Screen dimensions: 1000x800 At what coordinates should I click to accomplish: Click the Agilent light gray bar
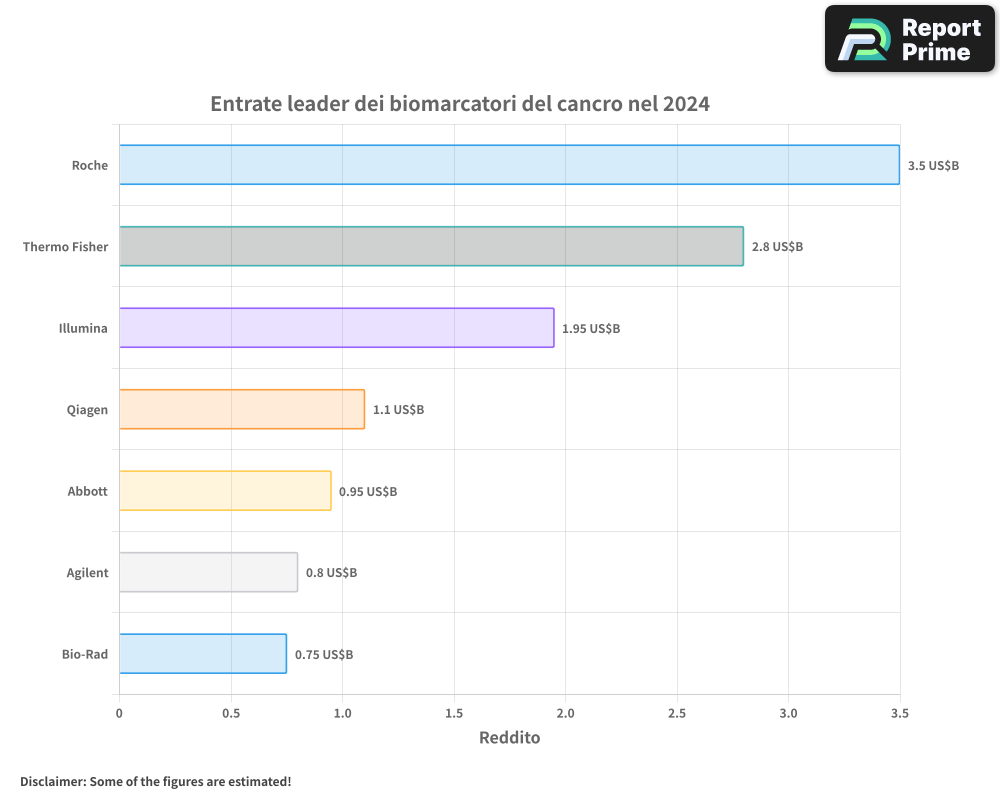click(x=208, y=572)
